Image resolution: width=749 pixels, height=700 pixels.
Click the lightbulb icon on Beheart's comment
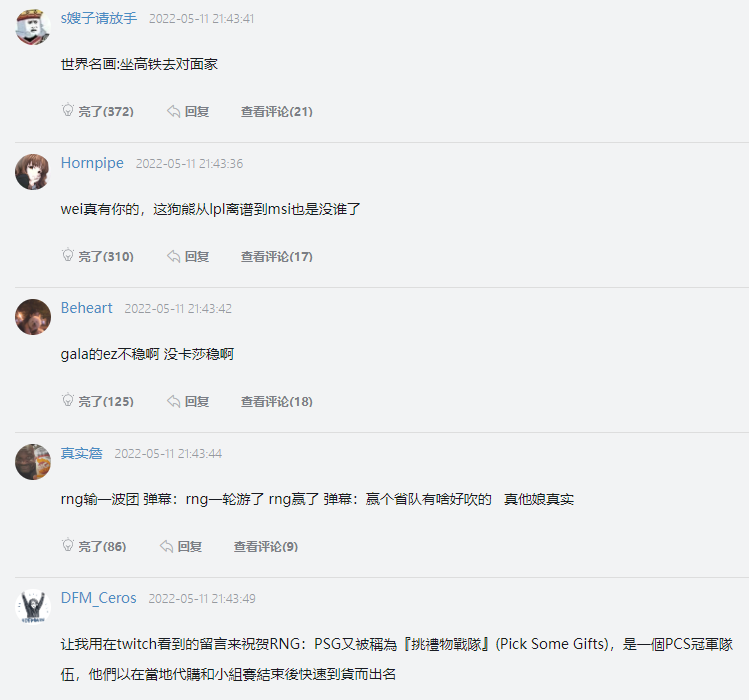(68, 401)
